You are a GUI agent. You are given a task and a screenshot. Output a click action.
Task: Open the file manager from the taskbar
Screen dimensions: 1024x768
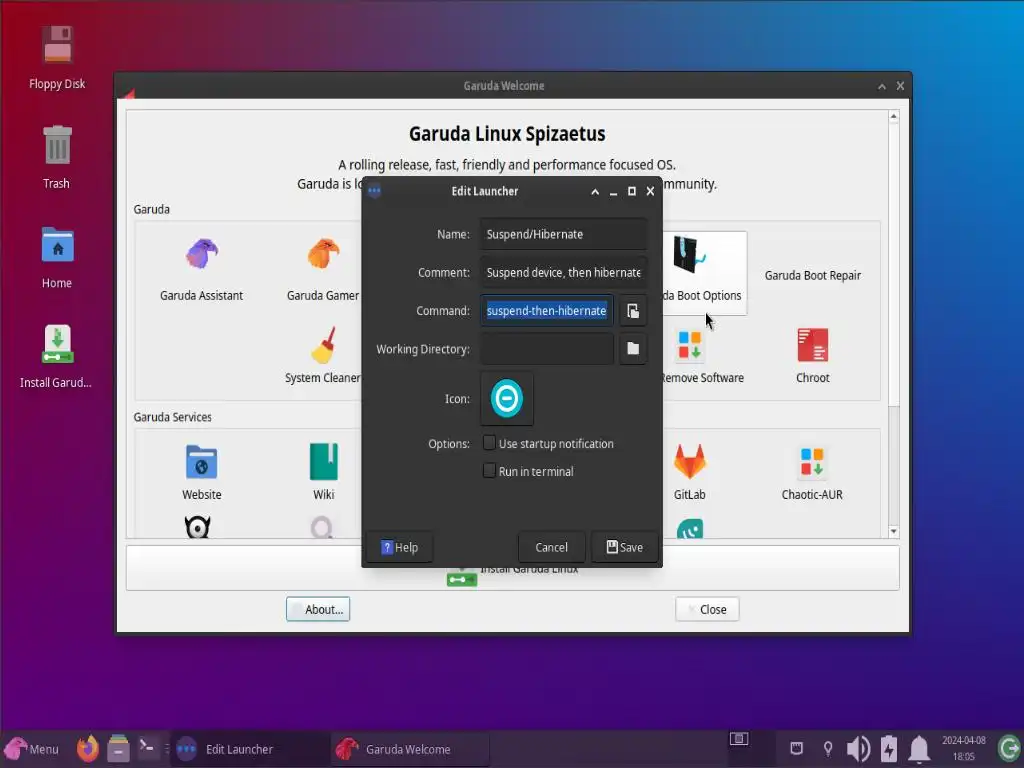[x=118, y=748]
